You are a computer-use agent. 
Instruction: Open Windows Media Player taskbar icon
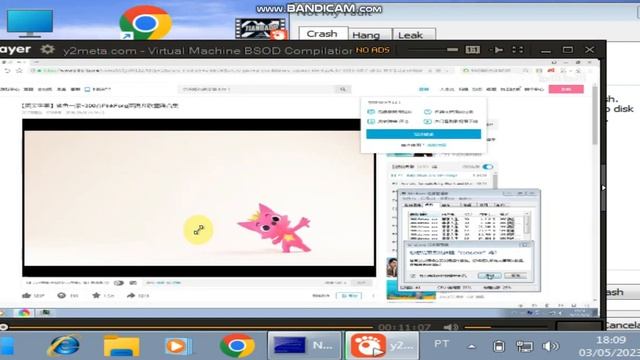(x=178, y=346)
